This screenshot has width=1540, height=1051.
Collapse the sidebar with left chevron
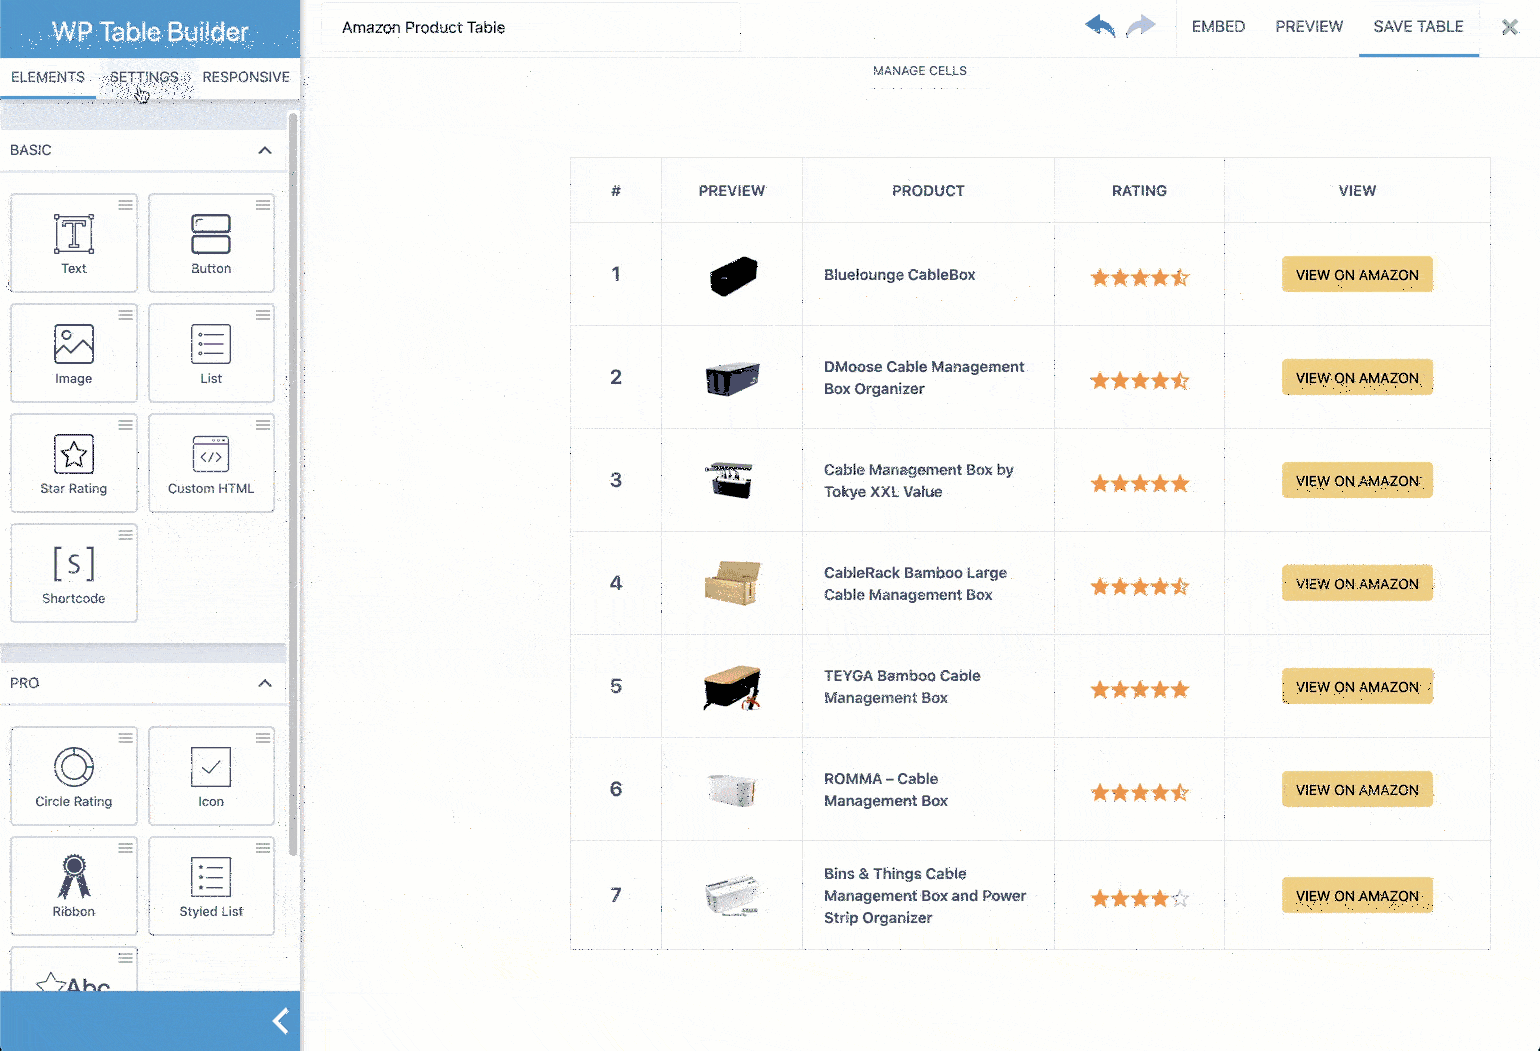(x=281, y=1021)
